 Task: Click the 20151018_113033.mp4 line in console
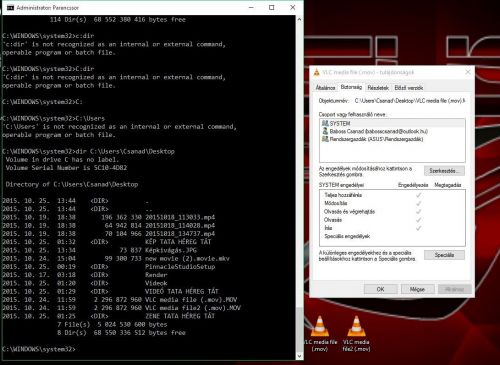(109, 217)
